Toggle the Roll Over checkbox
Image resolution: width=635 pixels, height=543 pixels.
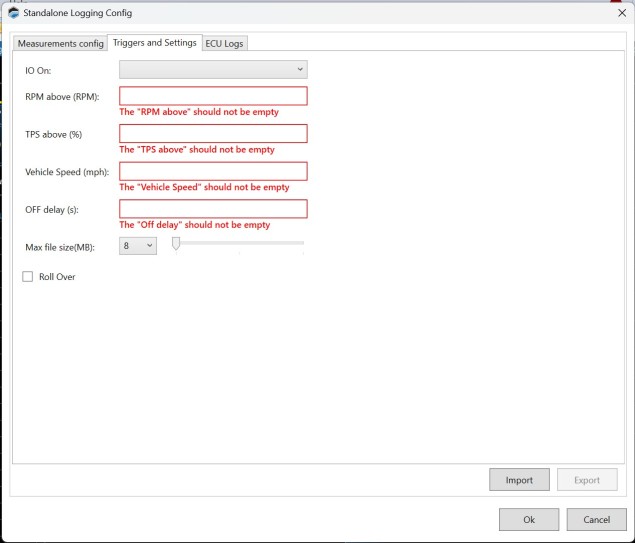28,277
